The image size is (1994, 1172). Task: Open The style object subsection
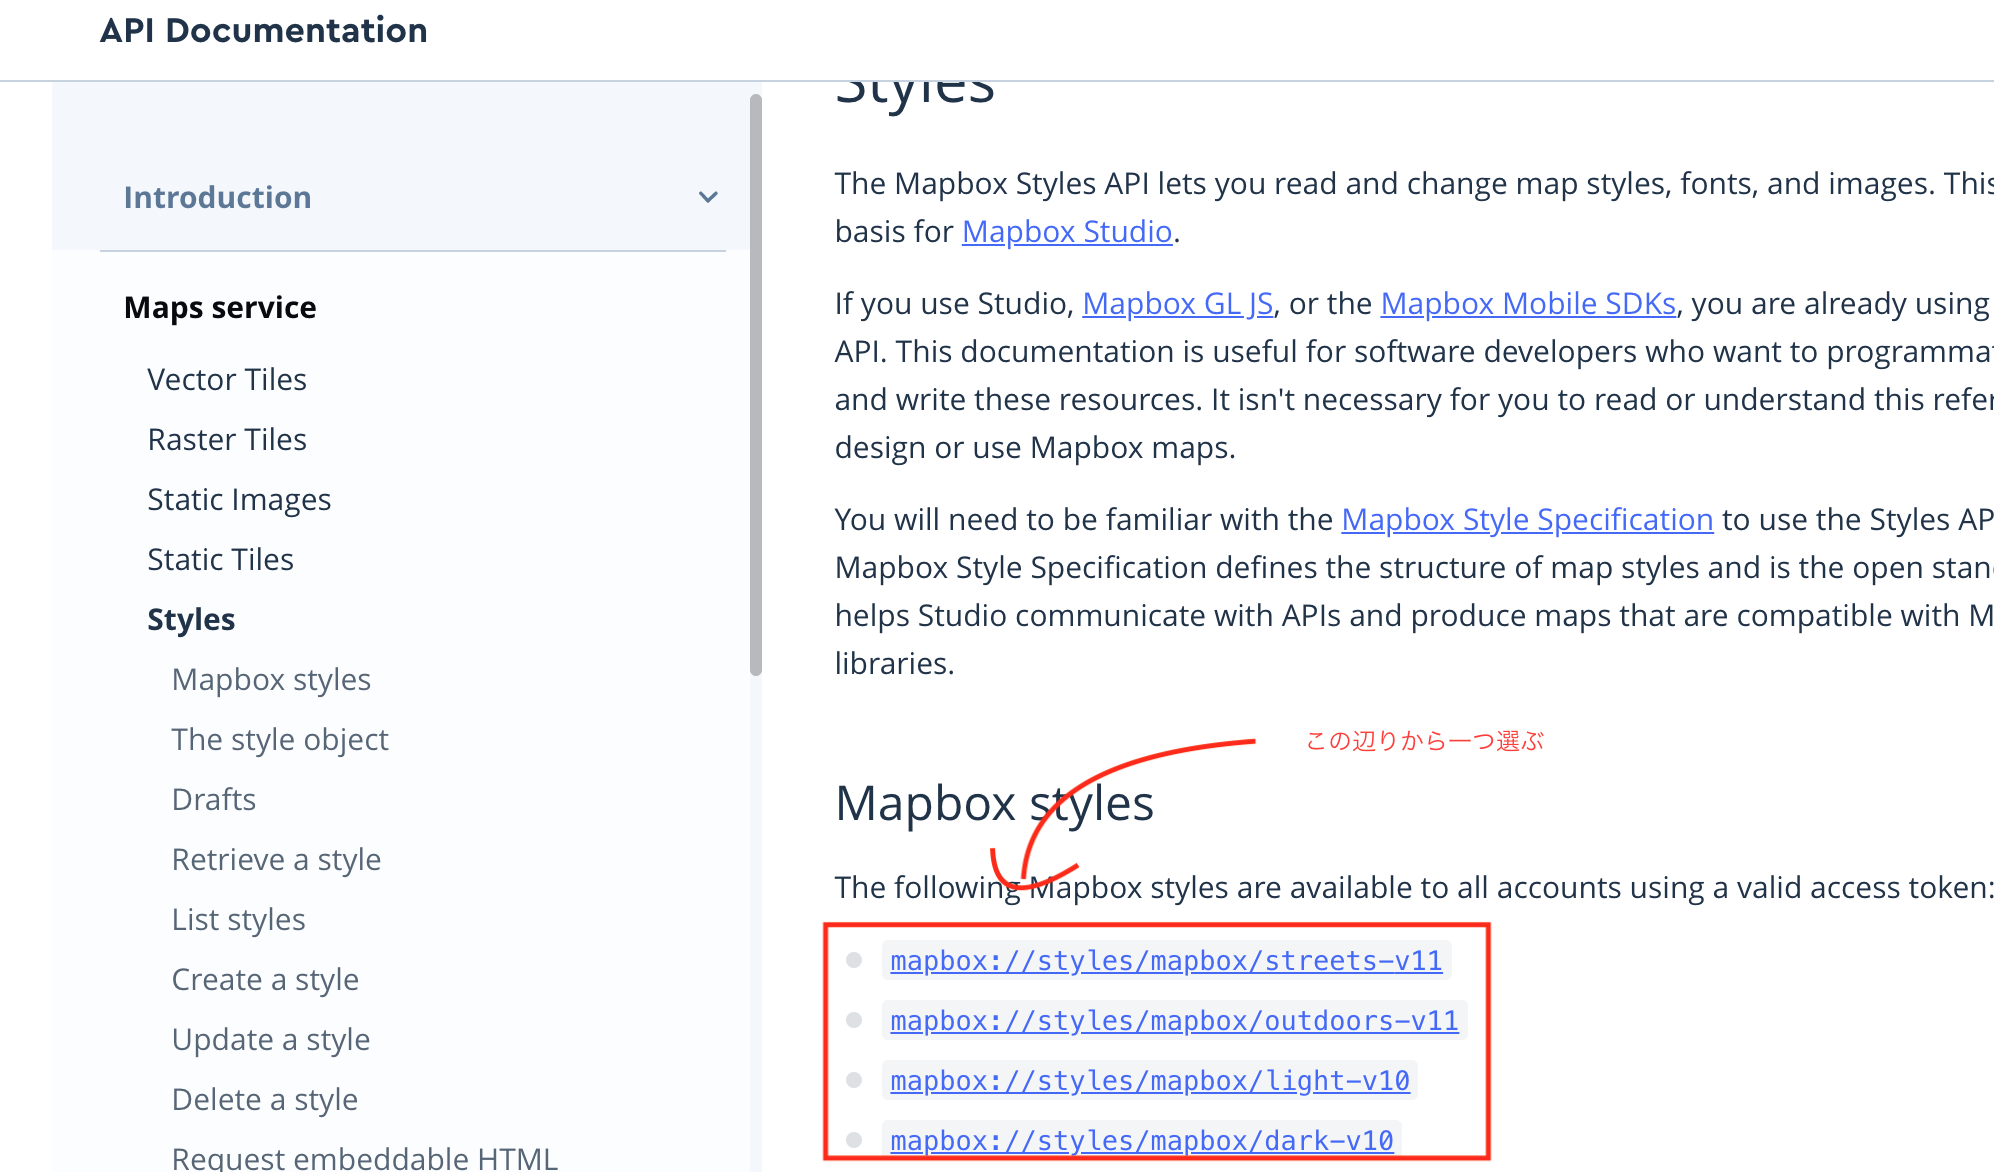click(280, 739)
